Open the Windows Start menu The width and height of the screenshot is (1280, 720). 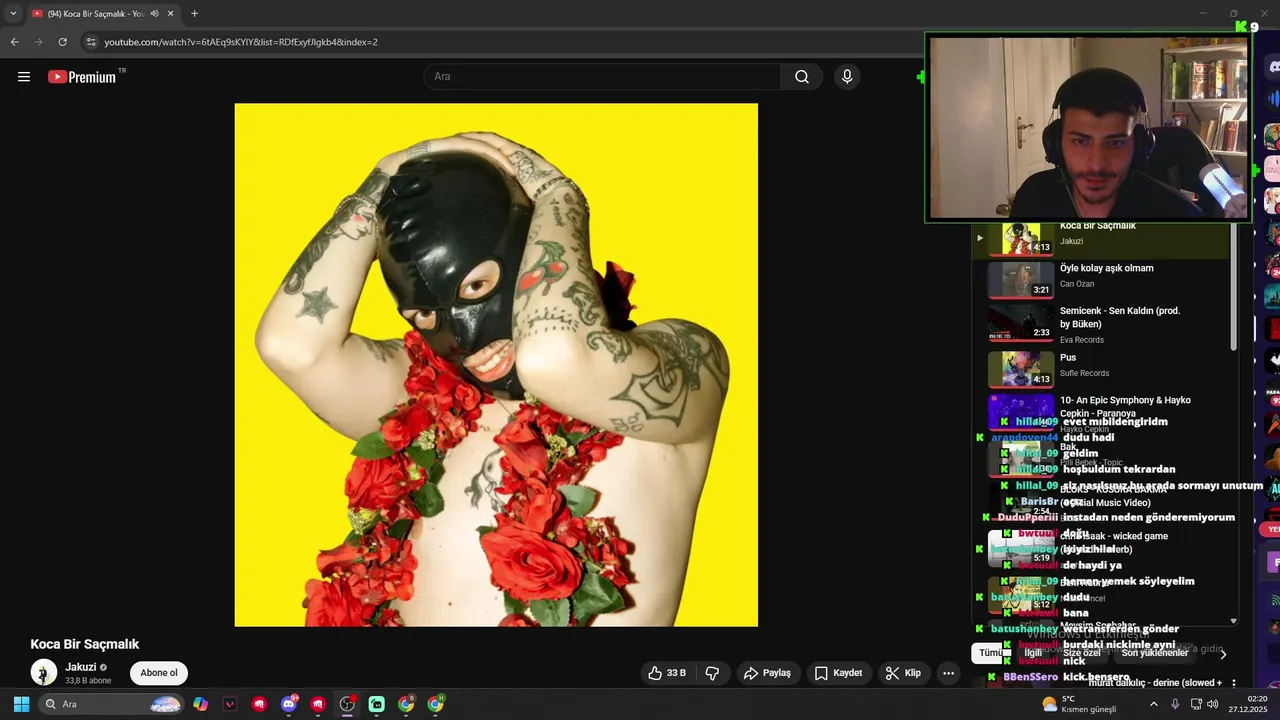pyautogui.click(x=21, y=704)
